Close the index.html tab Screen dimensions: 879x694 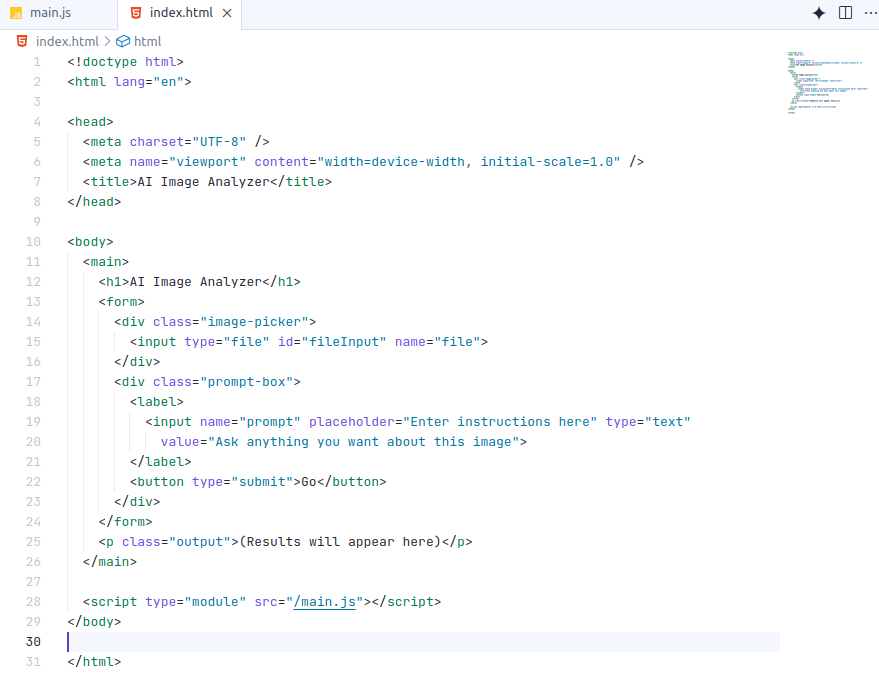pyautogui.click(x=227, y=13)
